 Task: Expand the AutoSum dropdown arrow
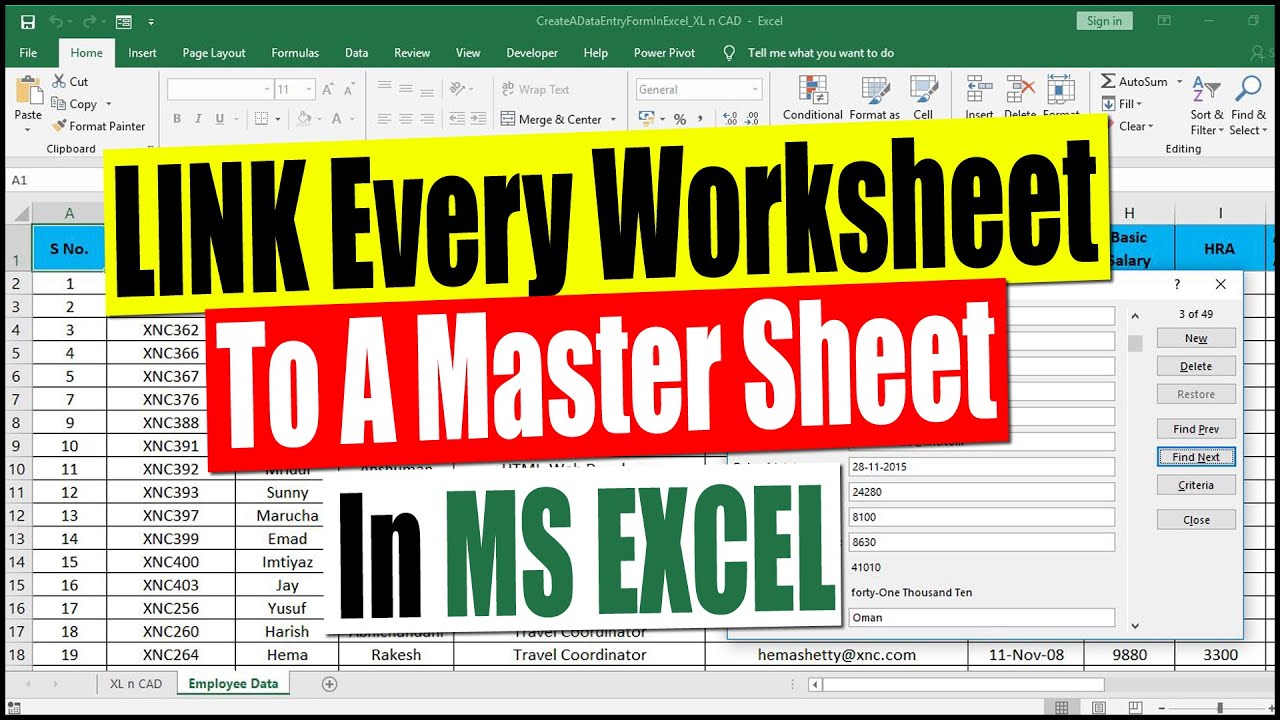1179,81
